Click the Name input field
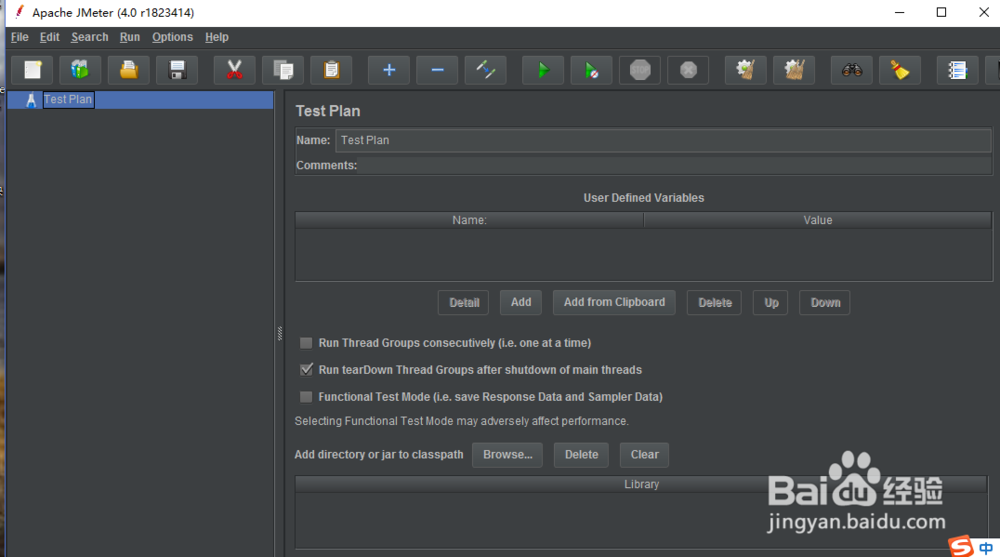 [663, 140]
